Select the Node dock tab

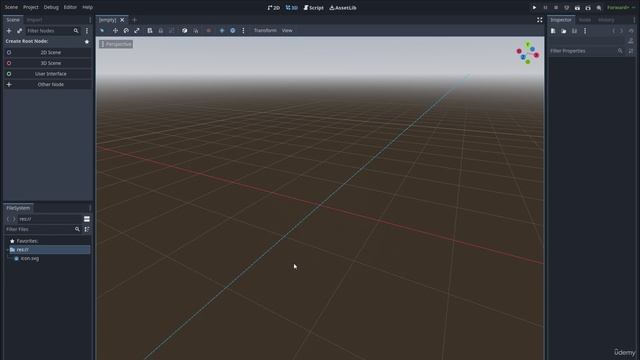click(x=584, y=20)
